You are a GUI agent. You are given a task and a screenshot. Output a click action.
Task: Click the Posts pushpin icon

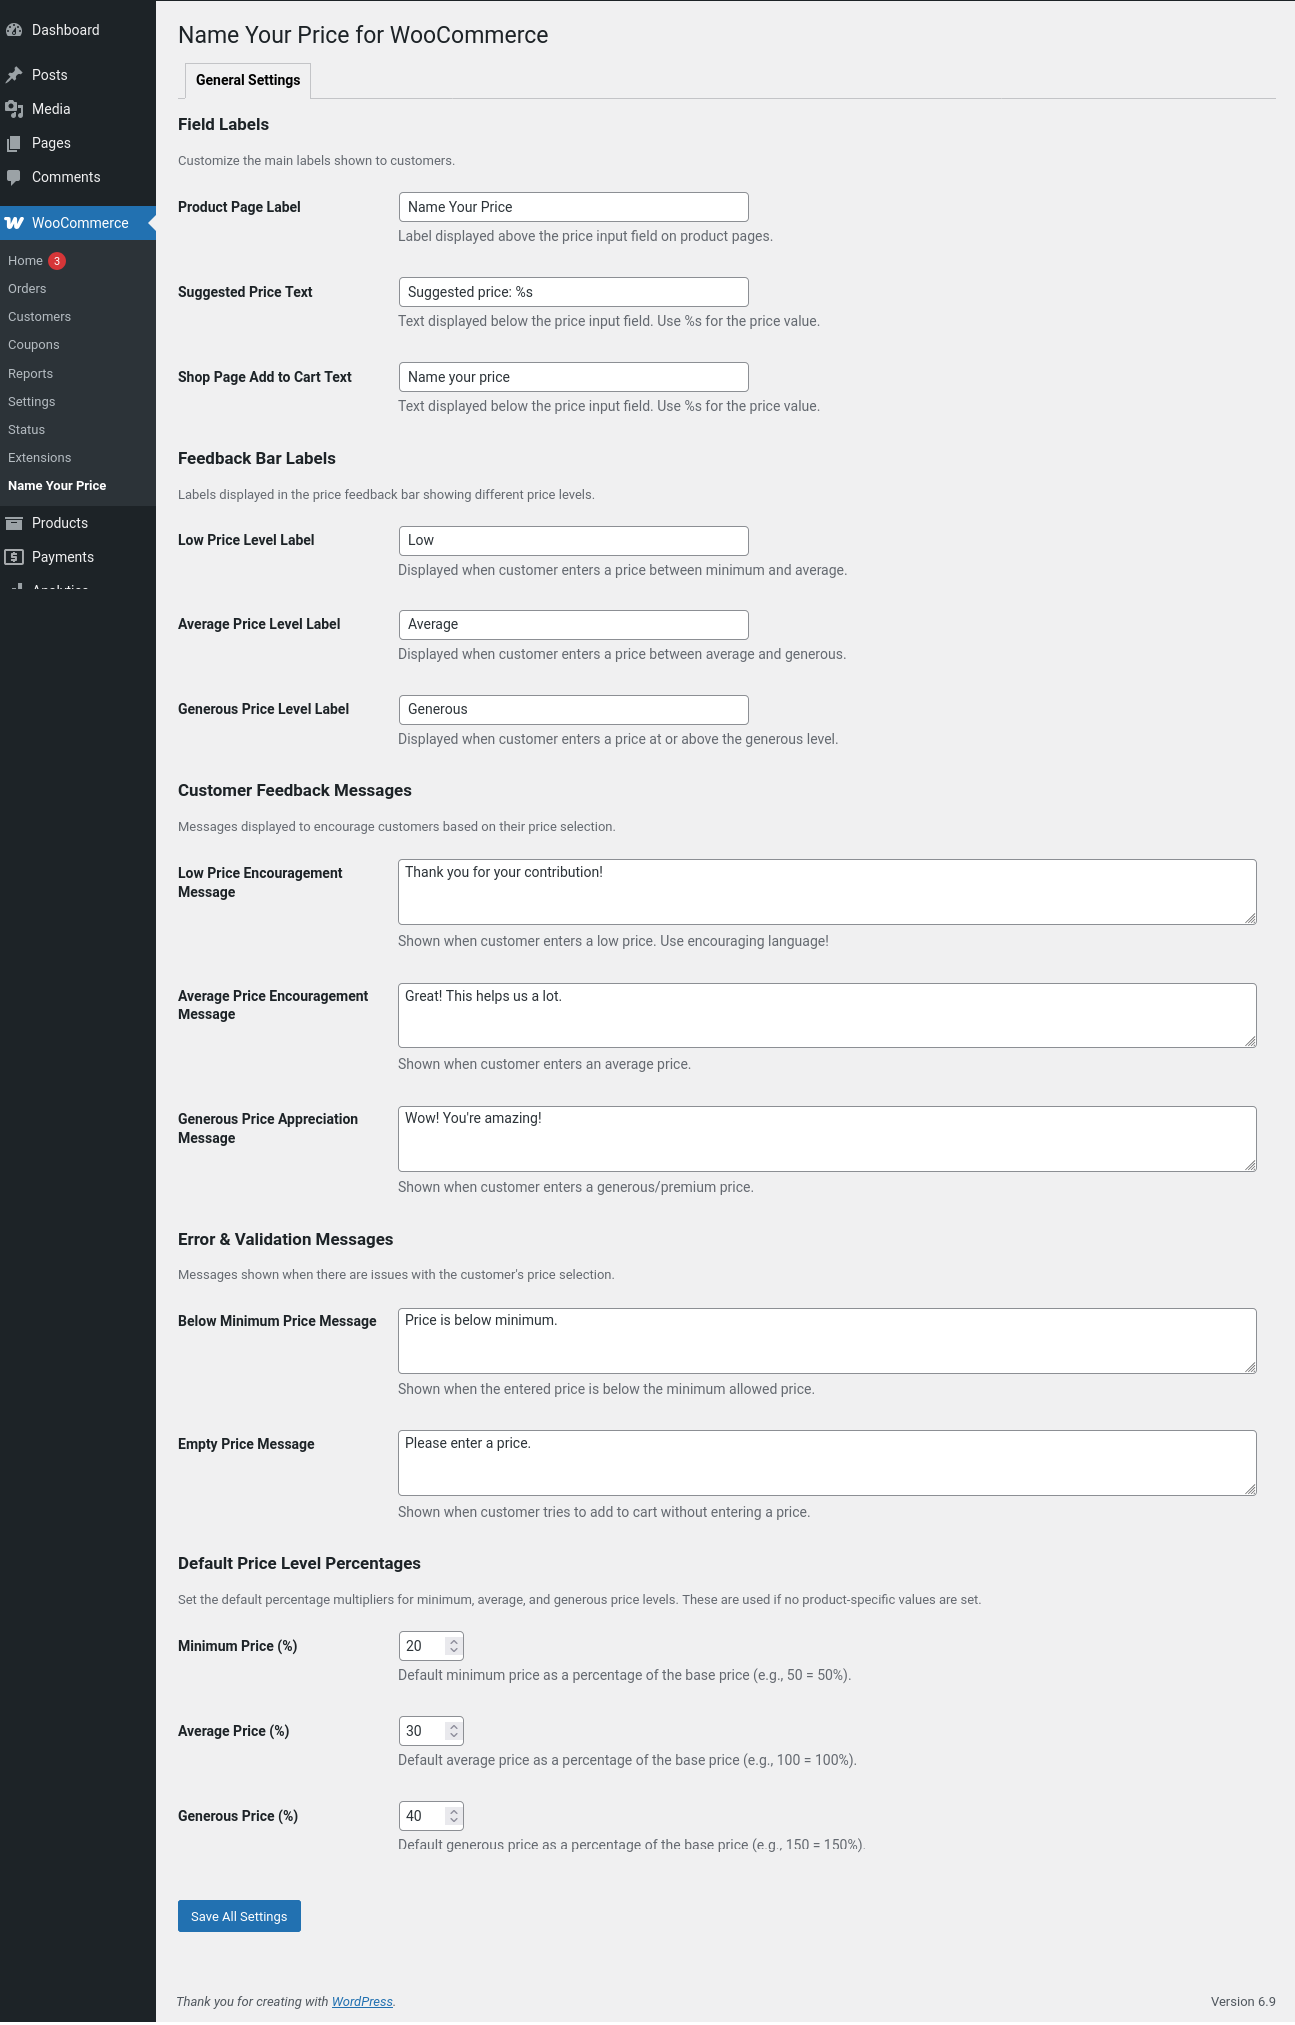point(14,75)
